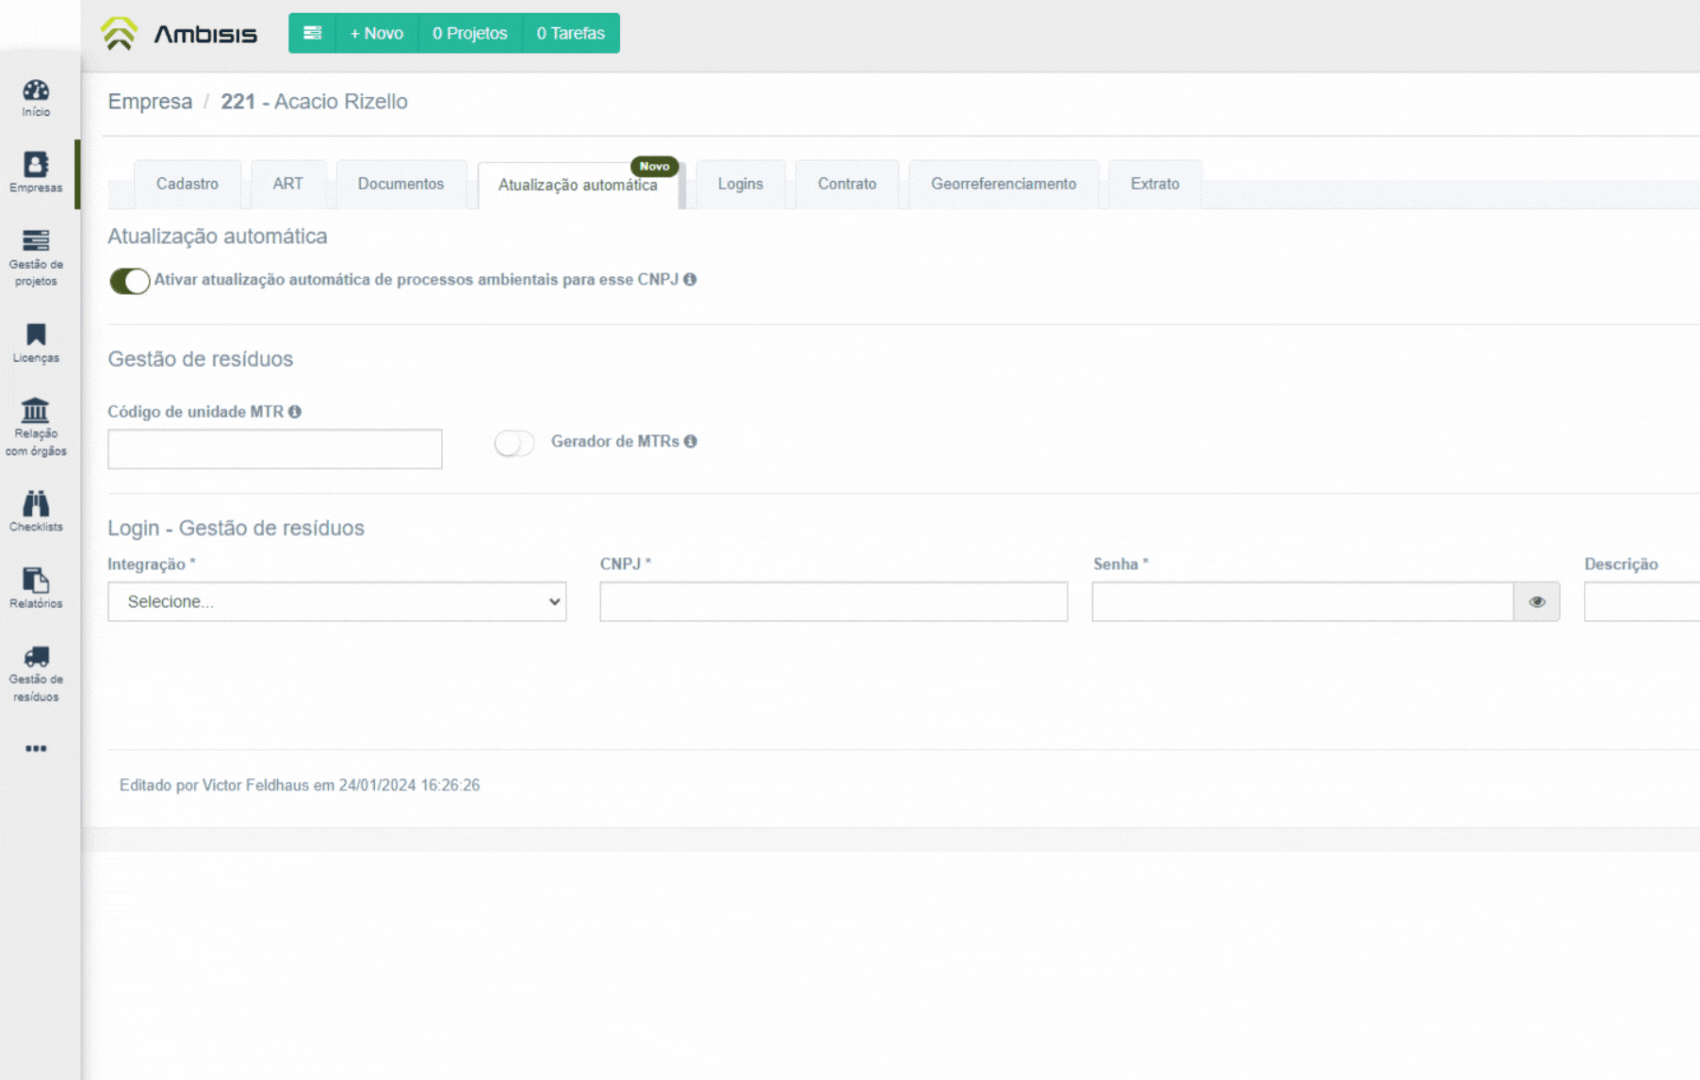
Task: Reveal the Senha password with eye icon
Action: [1537, 602]
